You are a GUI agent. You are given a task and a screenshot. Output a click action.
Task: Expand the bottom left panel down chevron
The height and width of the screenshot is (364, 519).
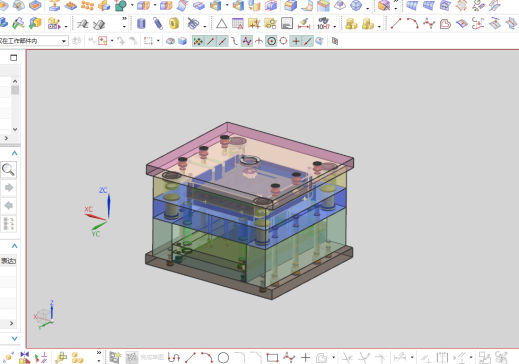(x=14, y=339)
